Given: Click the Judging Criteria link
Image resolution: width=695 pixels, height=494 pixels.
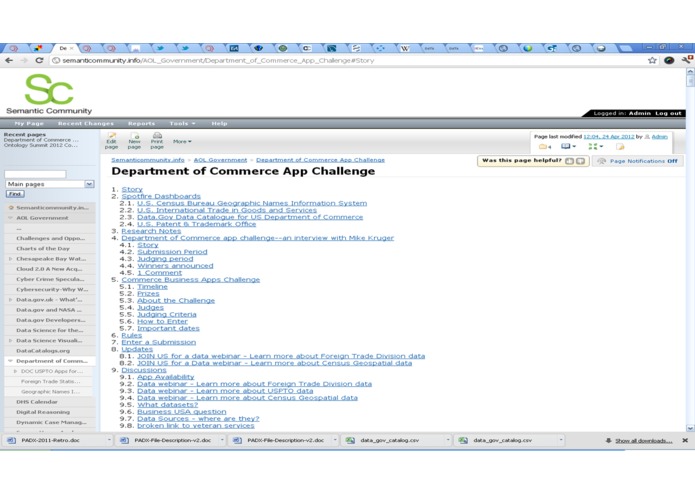Looking at the screenshot, I should pyautogui.click(x=167, y=315).
